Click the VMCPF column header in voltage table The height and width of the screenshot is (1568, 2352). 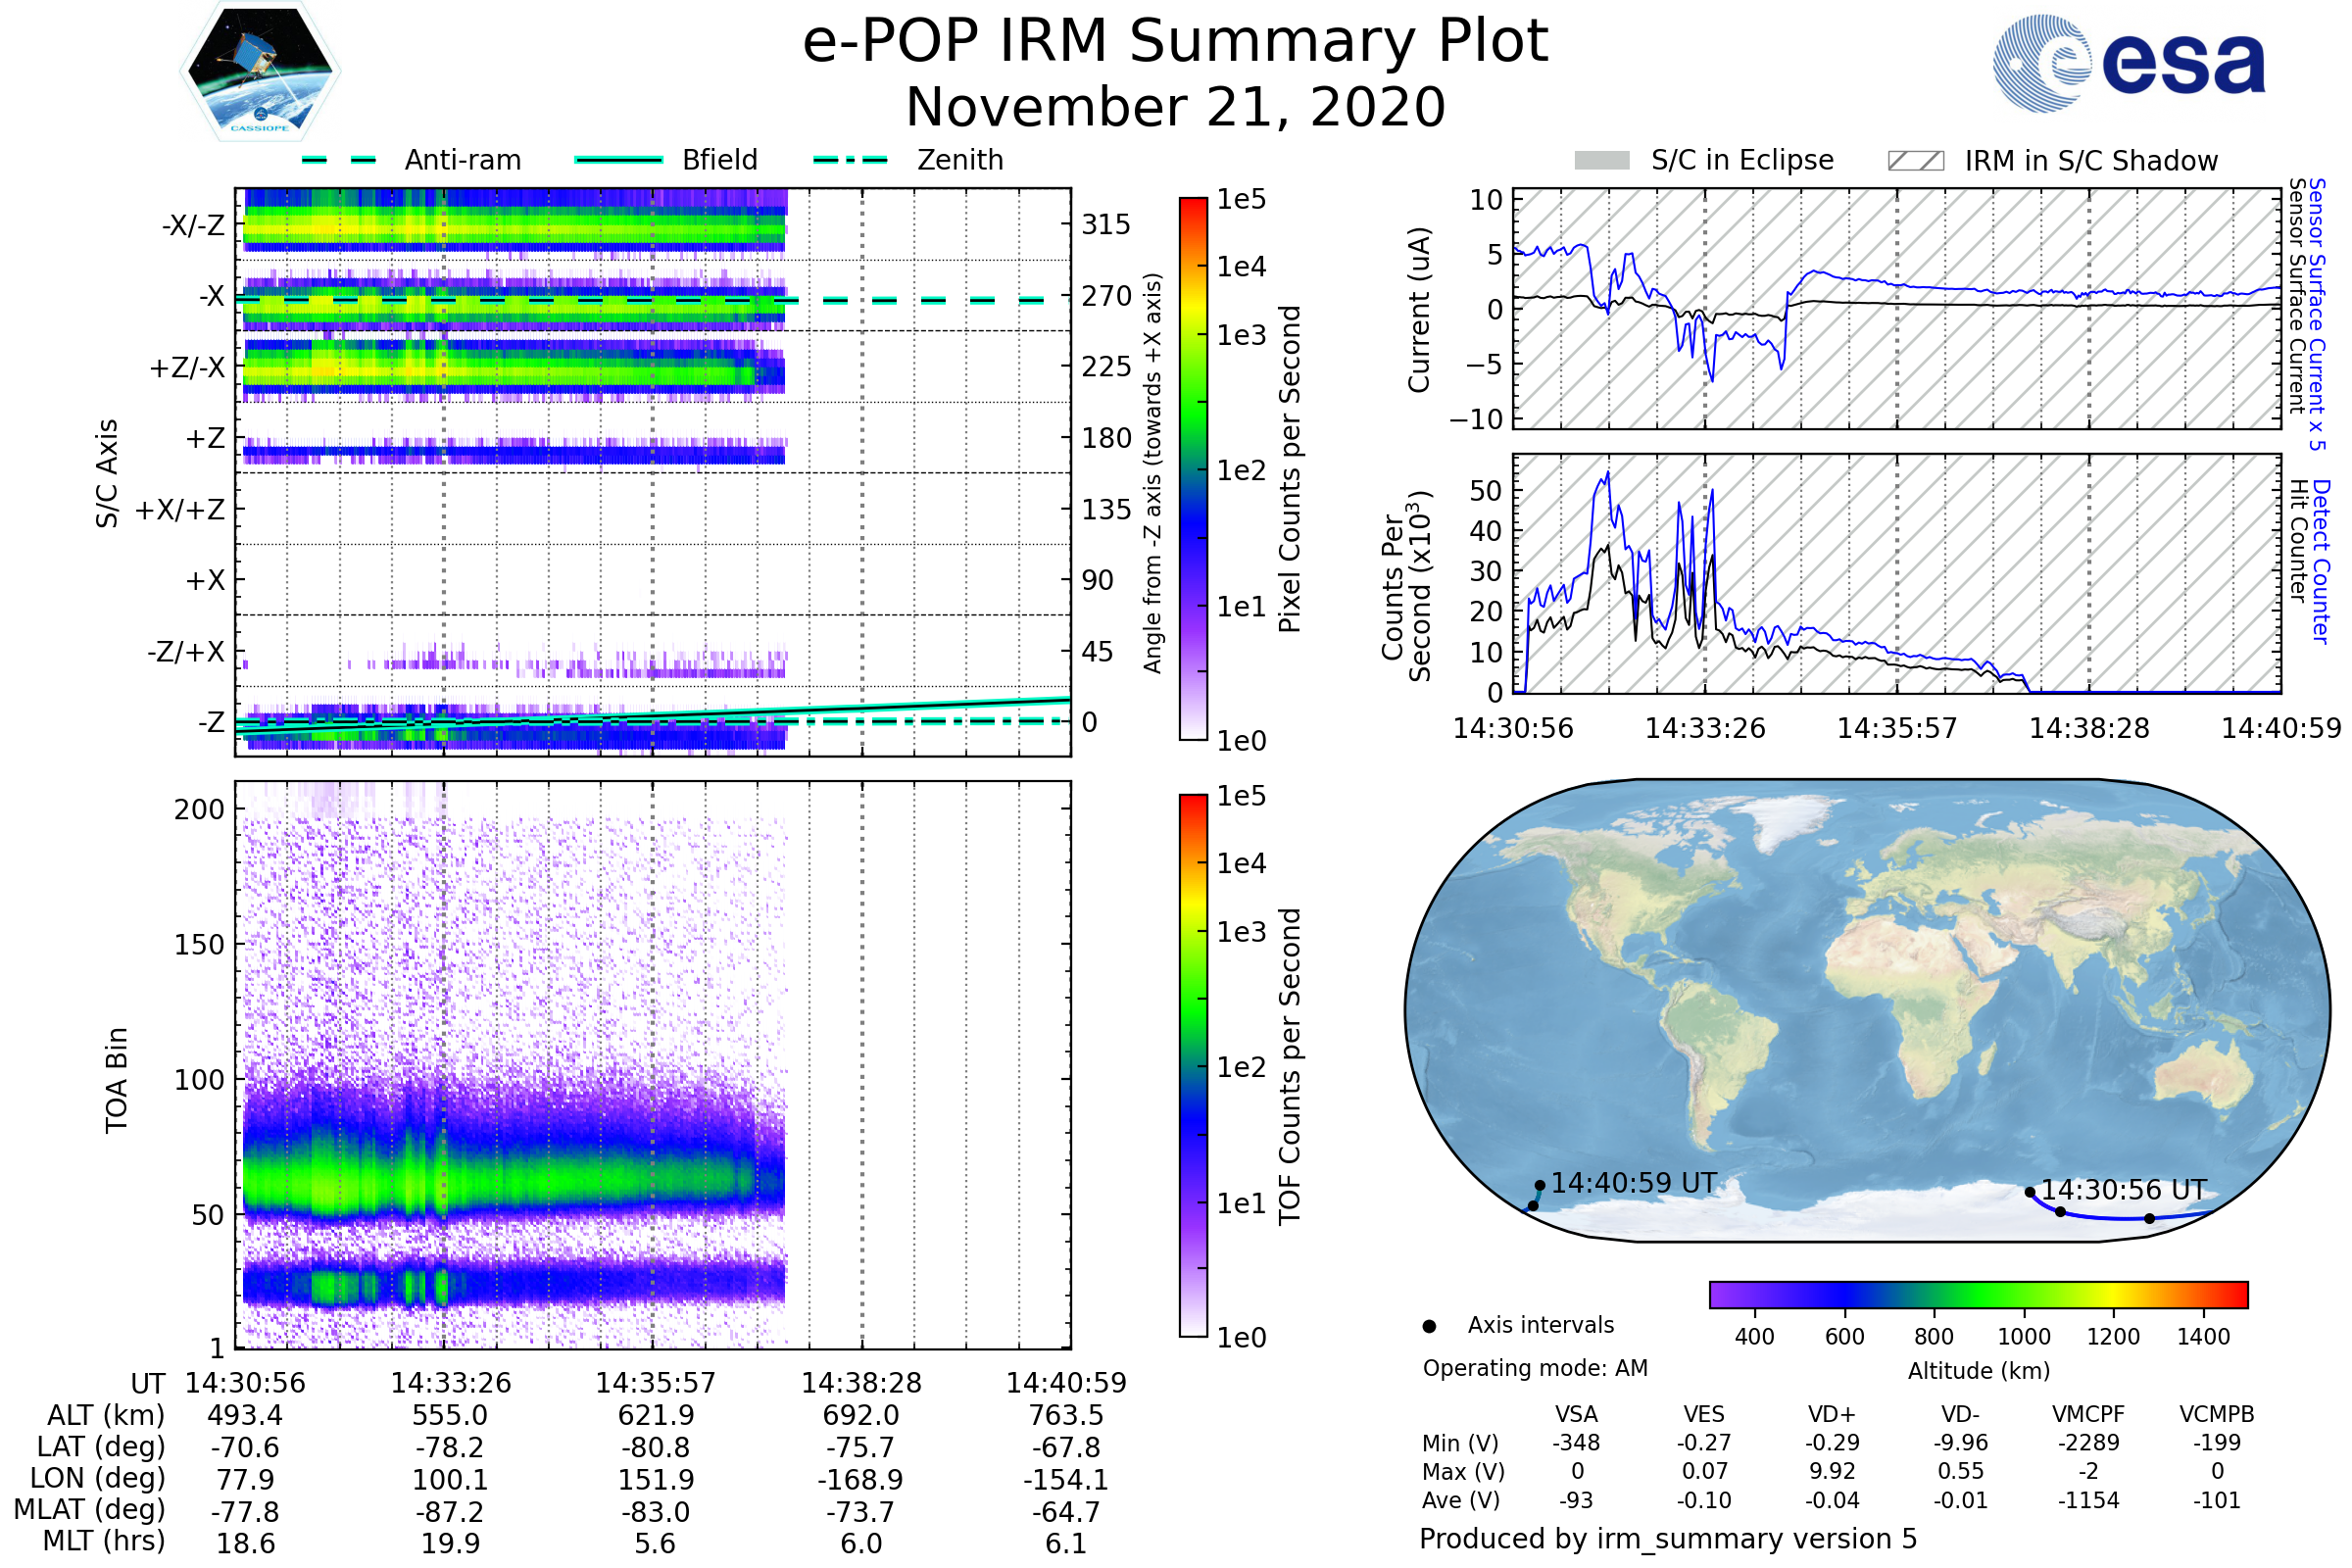click(x=2087, y=1414)
